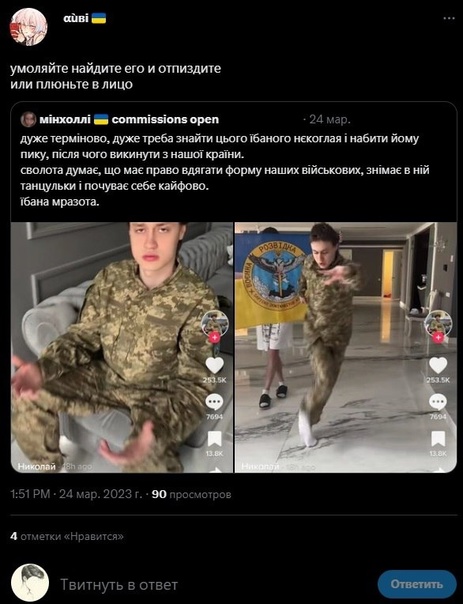Click follow plus badge on right video profile
Viewport: 463px width, 604px height.
(x=438, y=338)
